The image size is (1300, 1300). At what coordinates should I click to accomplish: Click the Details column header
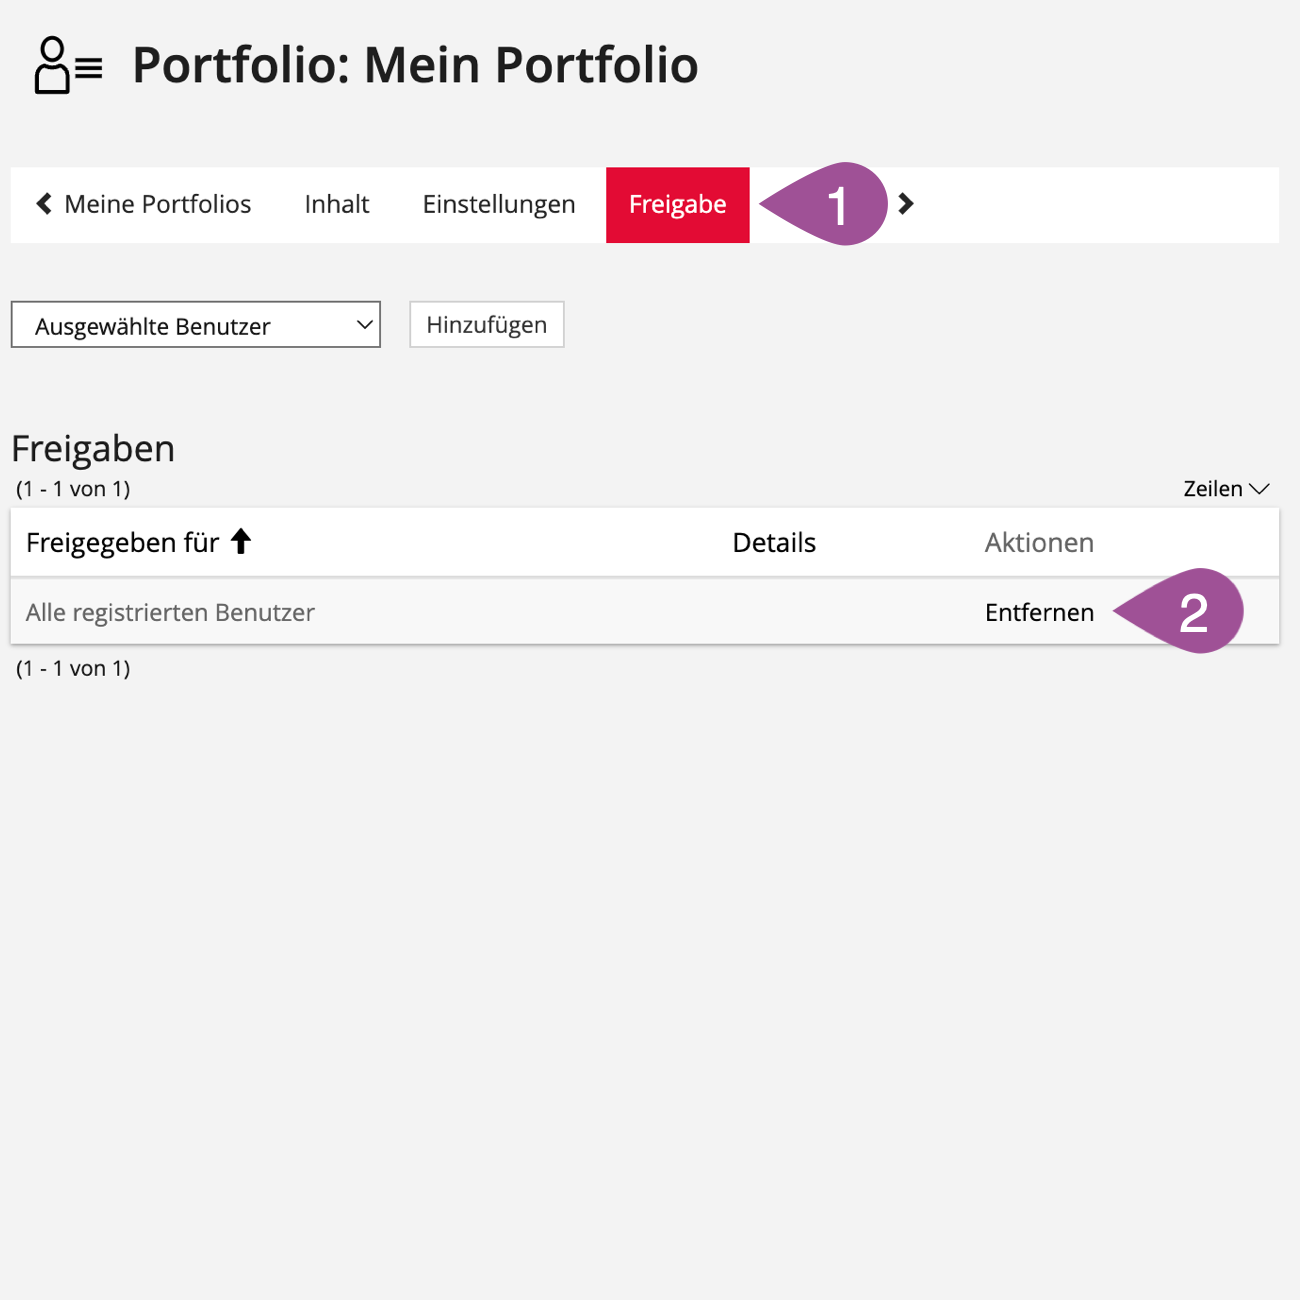774,542
